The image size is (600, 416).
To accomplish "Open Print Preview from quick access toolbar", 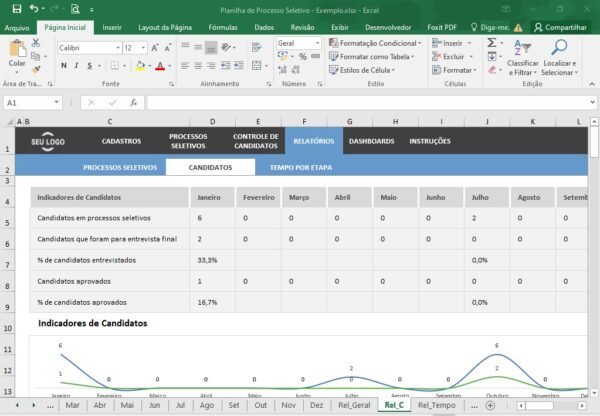I will 75,9.
